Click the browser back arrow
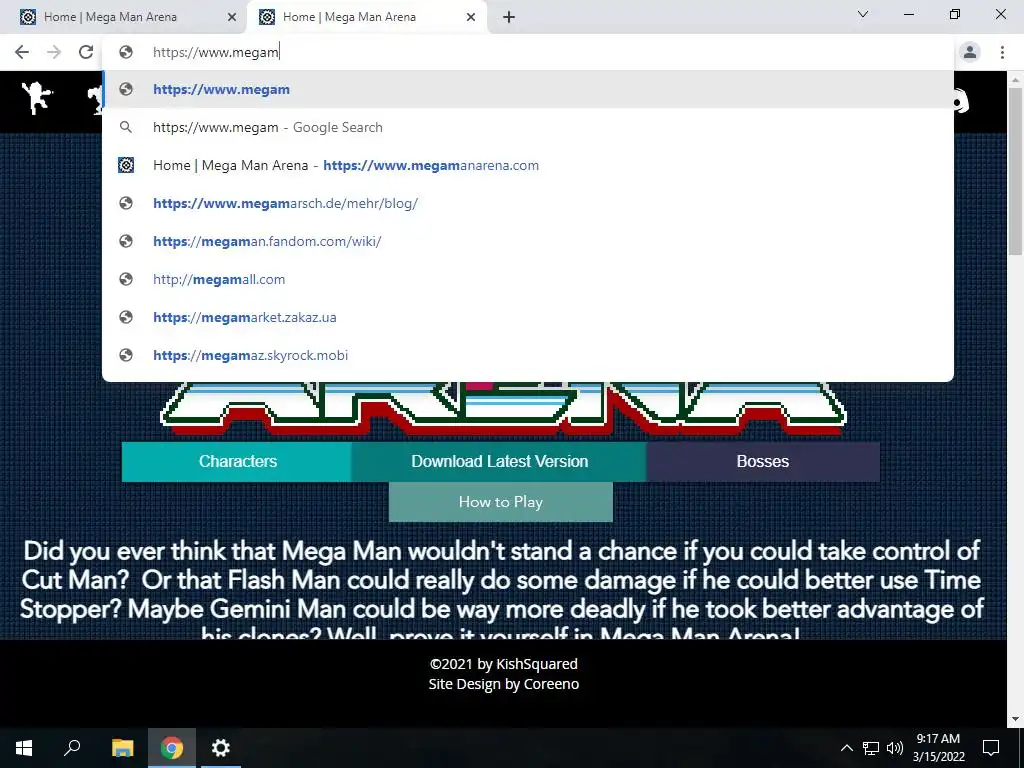 click(x=22, y=52)
